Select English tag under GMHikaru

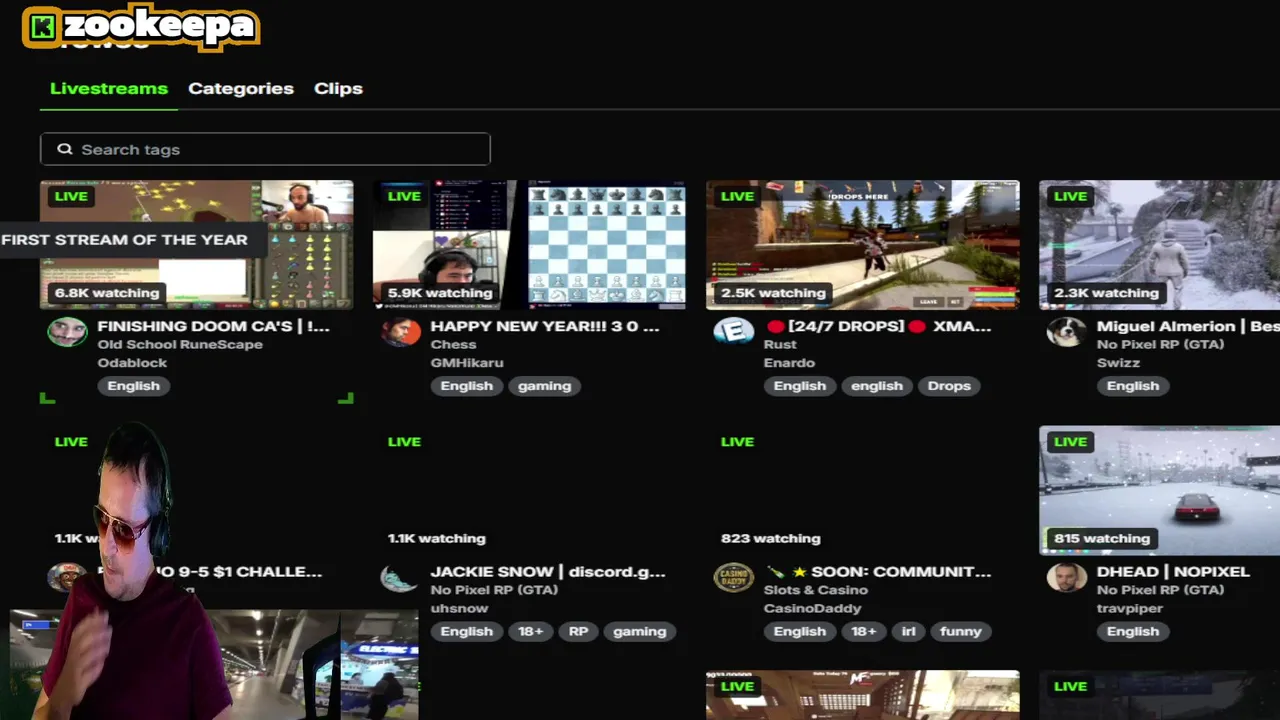pos(467,386)
